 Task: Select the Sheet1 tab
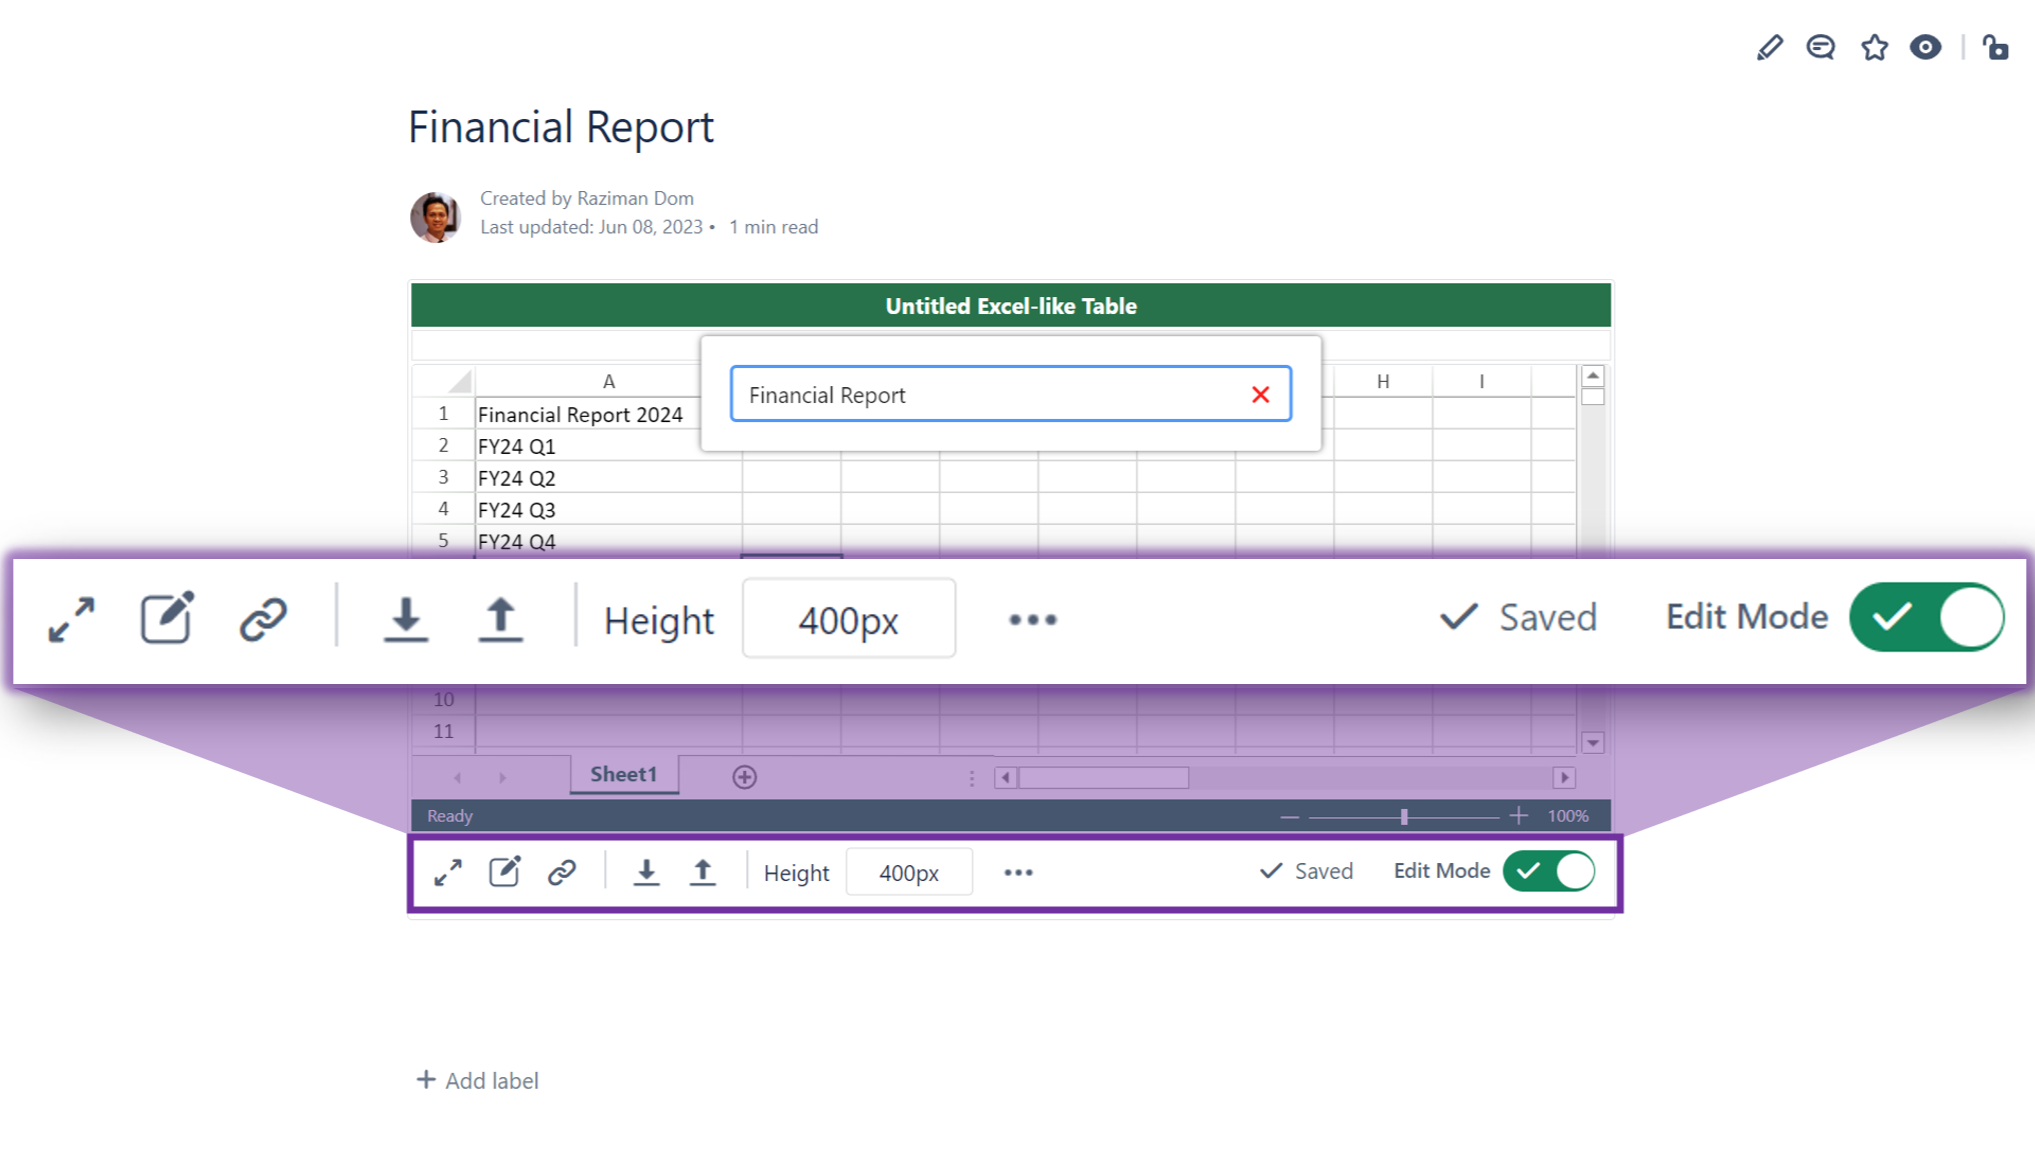coord(623,775)
